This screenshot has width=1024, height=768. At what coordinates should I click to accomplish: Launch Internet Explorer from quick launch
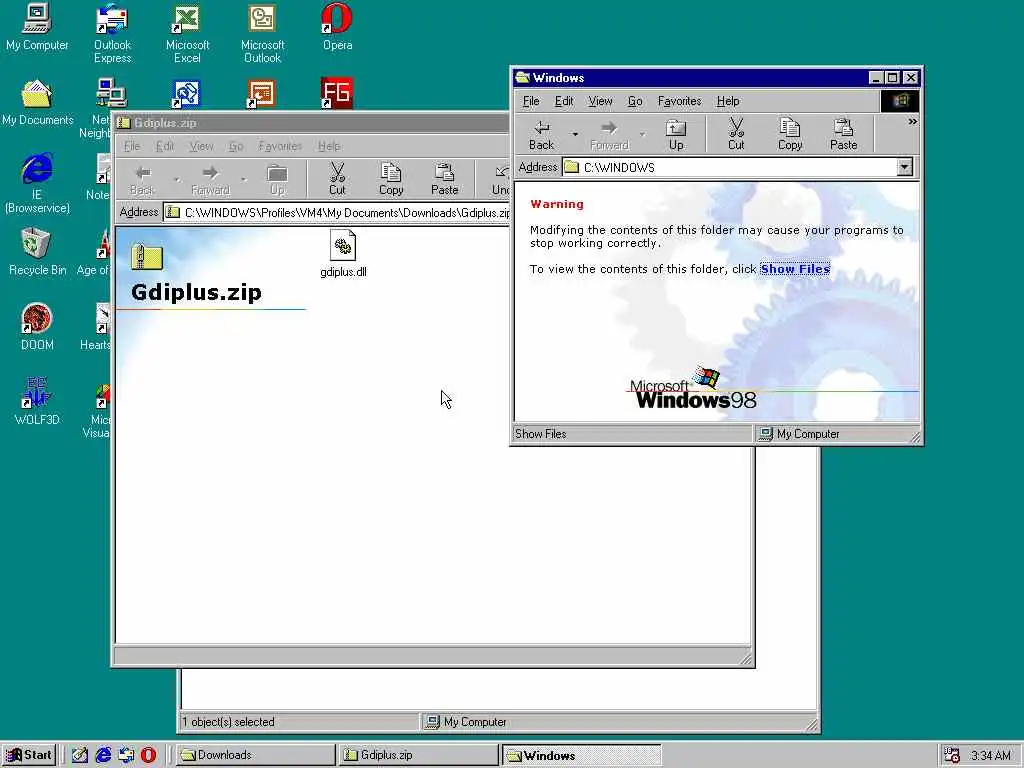coord(103,755)
